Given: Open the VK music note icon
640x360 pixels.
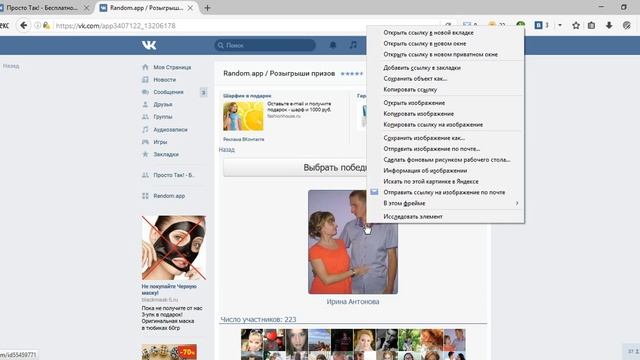Looking at the screenshot, I should tap(353, 45).
